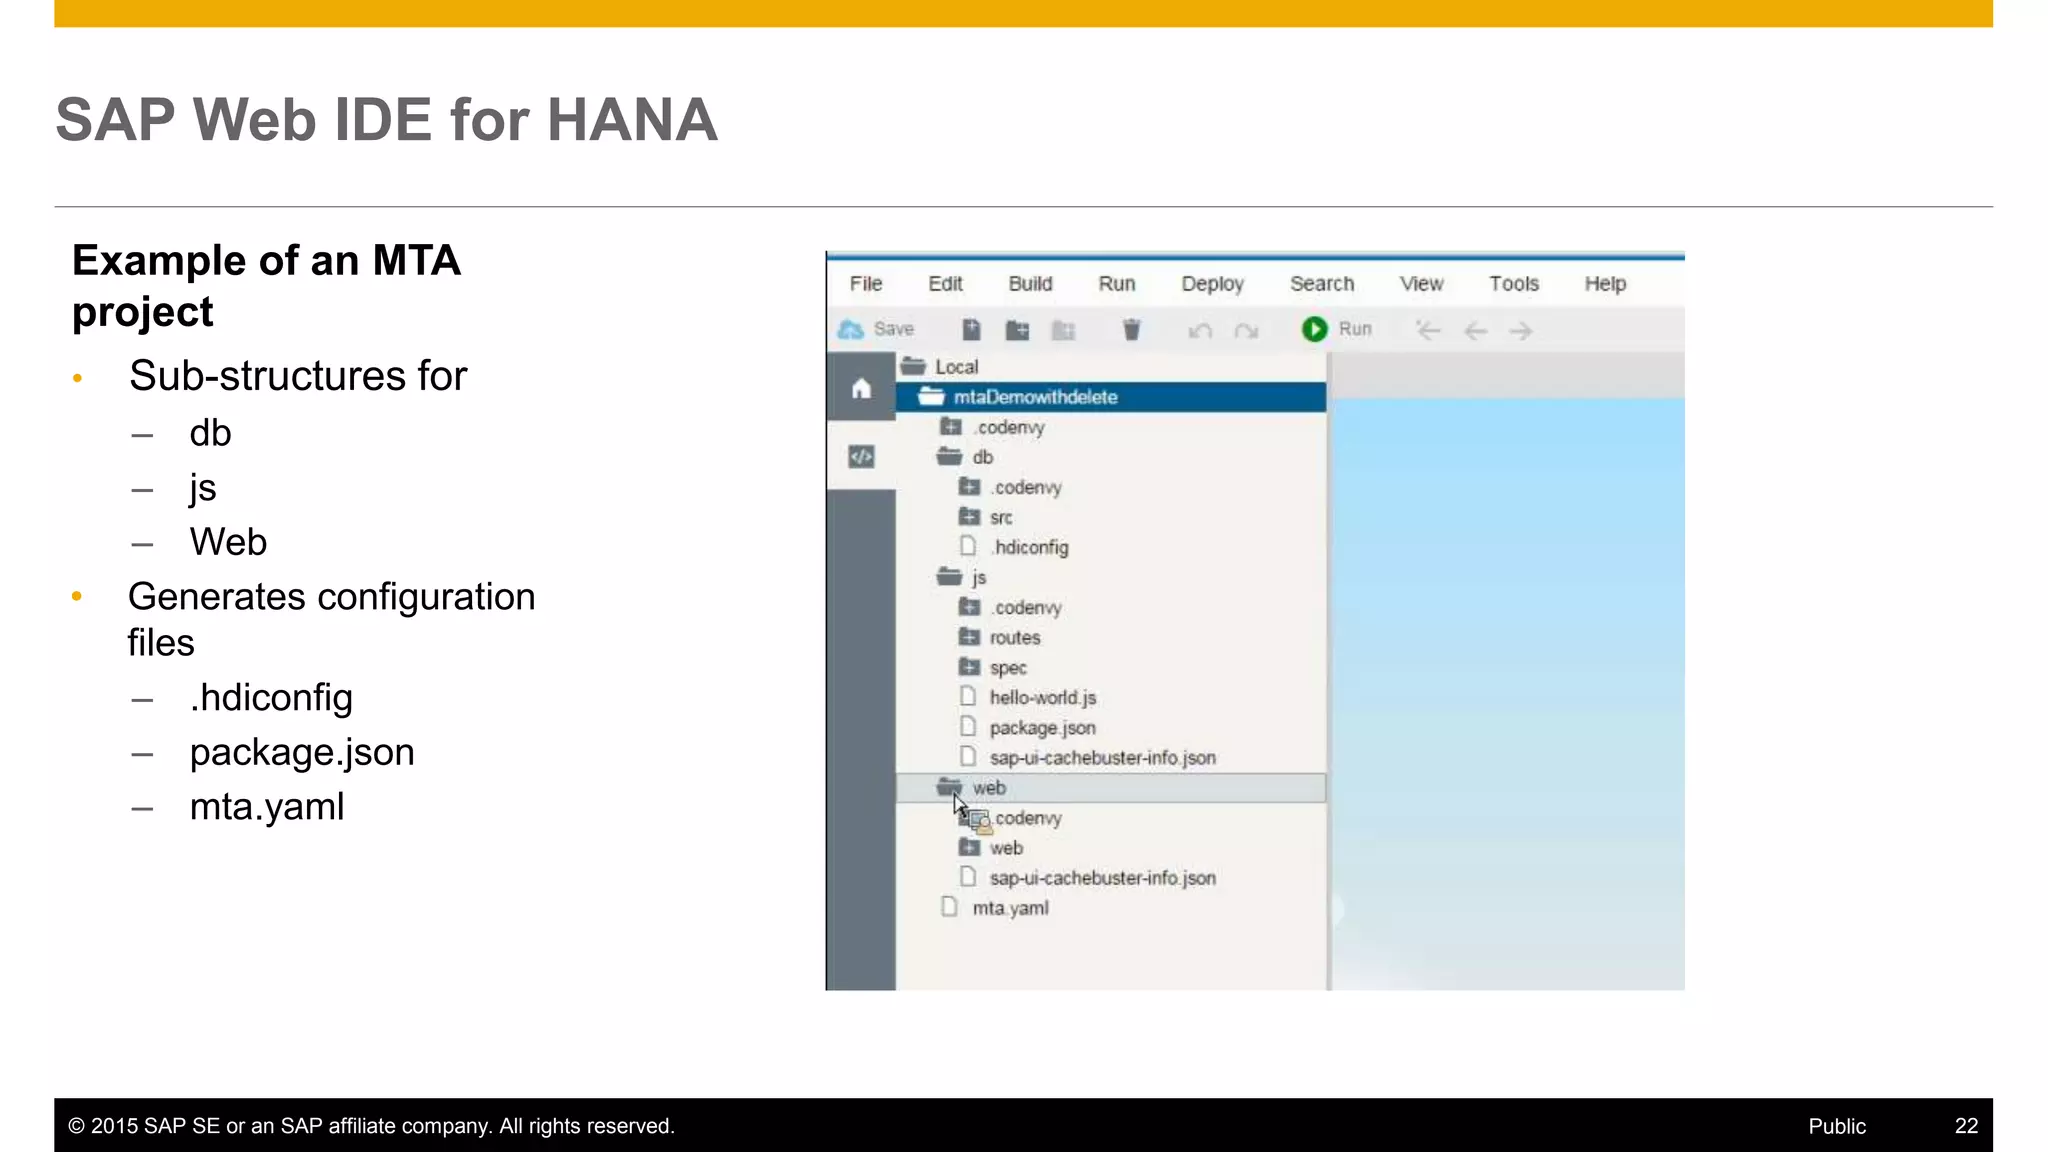Click the last edit location arrow
The width and height of the screenshot is (2048, 1152).
(1428, 330)
